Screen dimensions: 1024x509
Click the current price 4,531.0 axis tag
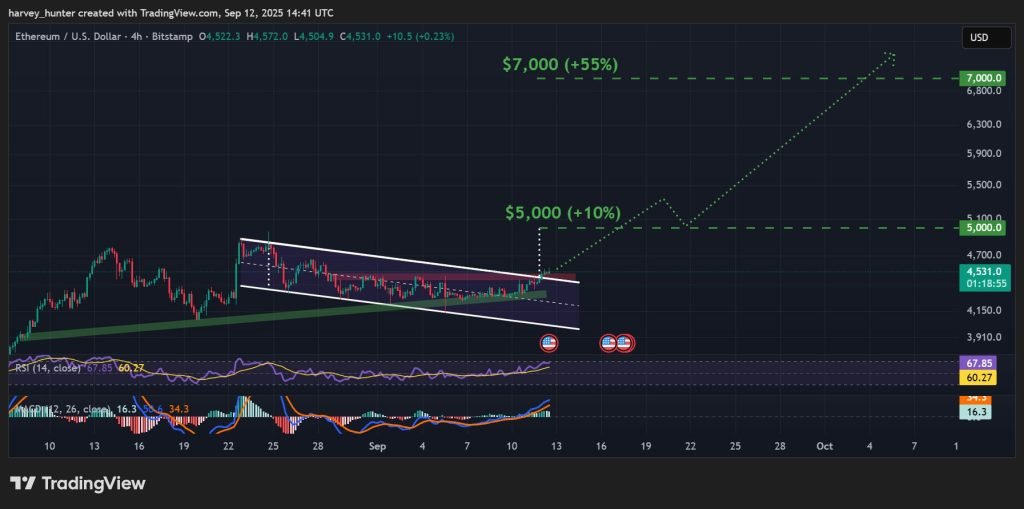point(984,270)
